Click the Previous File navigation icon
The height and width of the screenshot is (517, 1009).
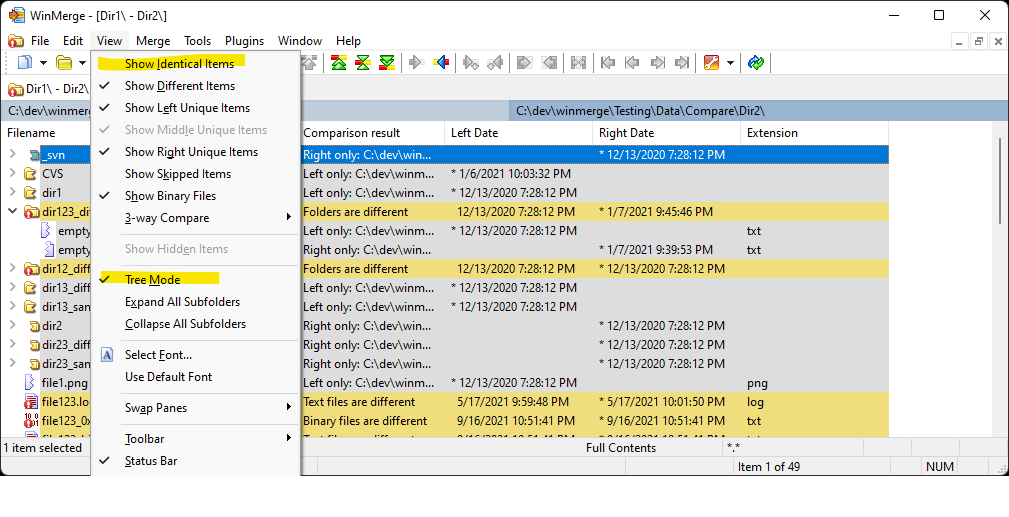tap(633, 62)
